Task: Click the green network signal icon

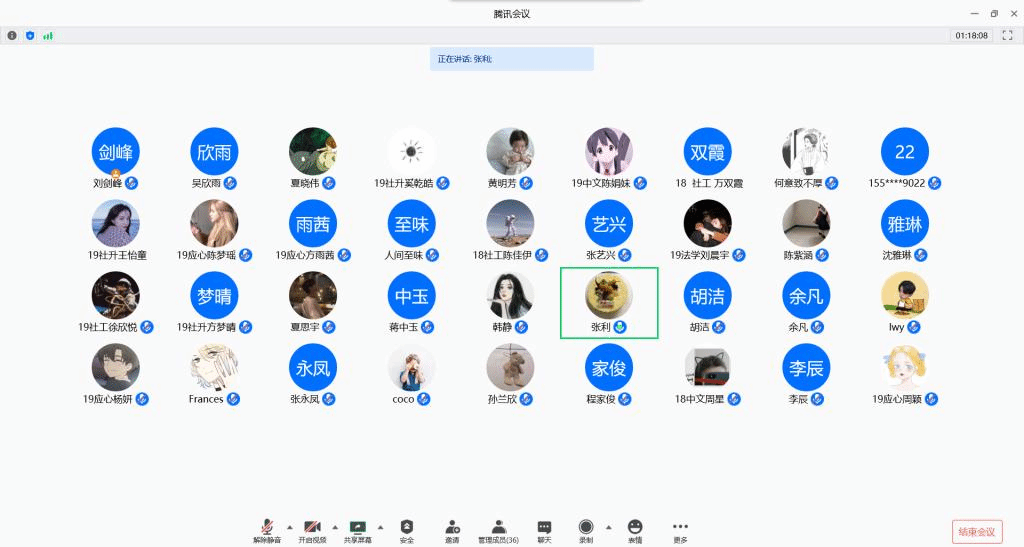Action: coord(48,35)
